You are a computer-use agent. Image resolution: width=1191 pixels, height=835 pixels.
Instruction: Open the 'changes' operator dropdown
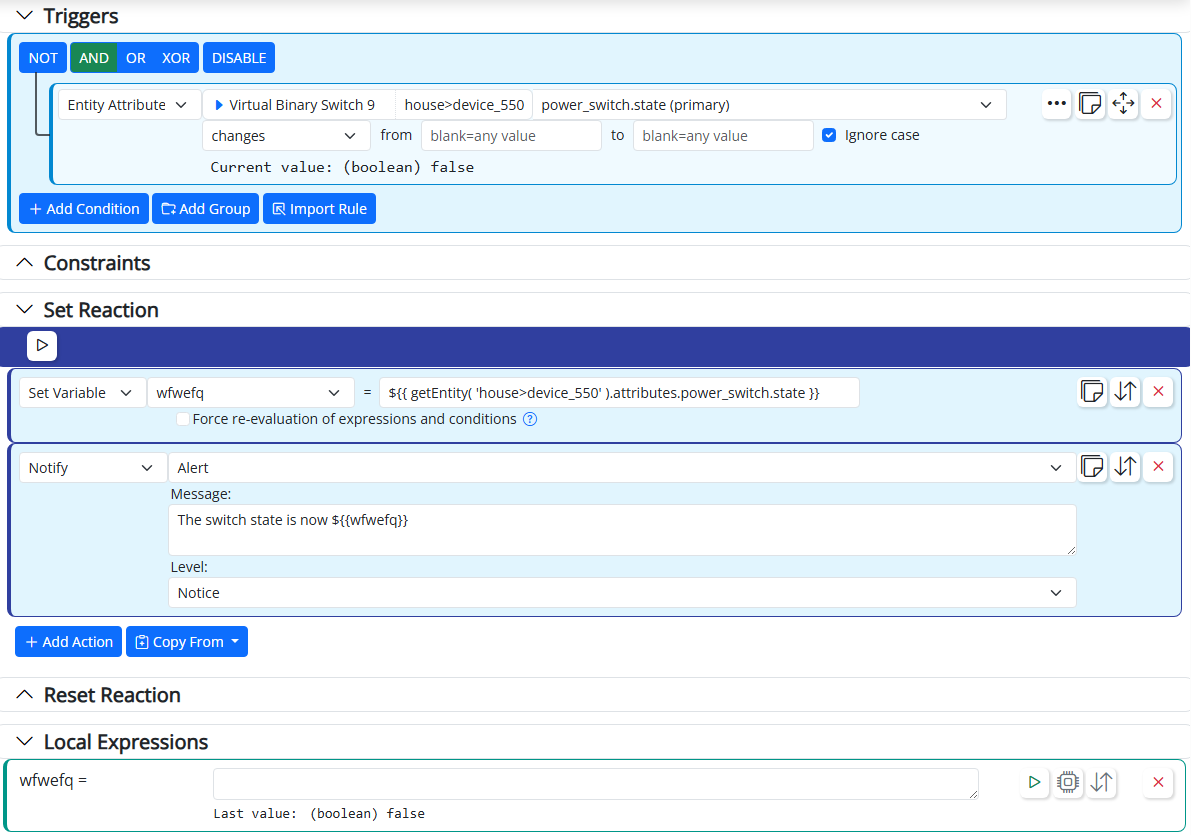pyautogui.click(x=286, y=136)
